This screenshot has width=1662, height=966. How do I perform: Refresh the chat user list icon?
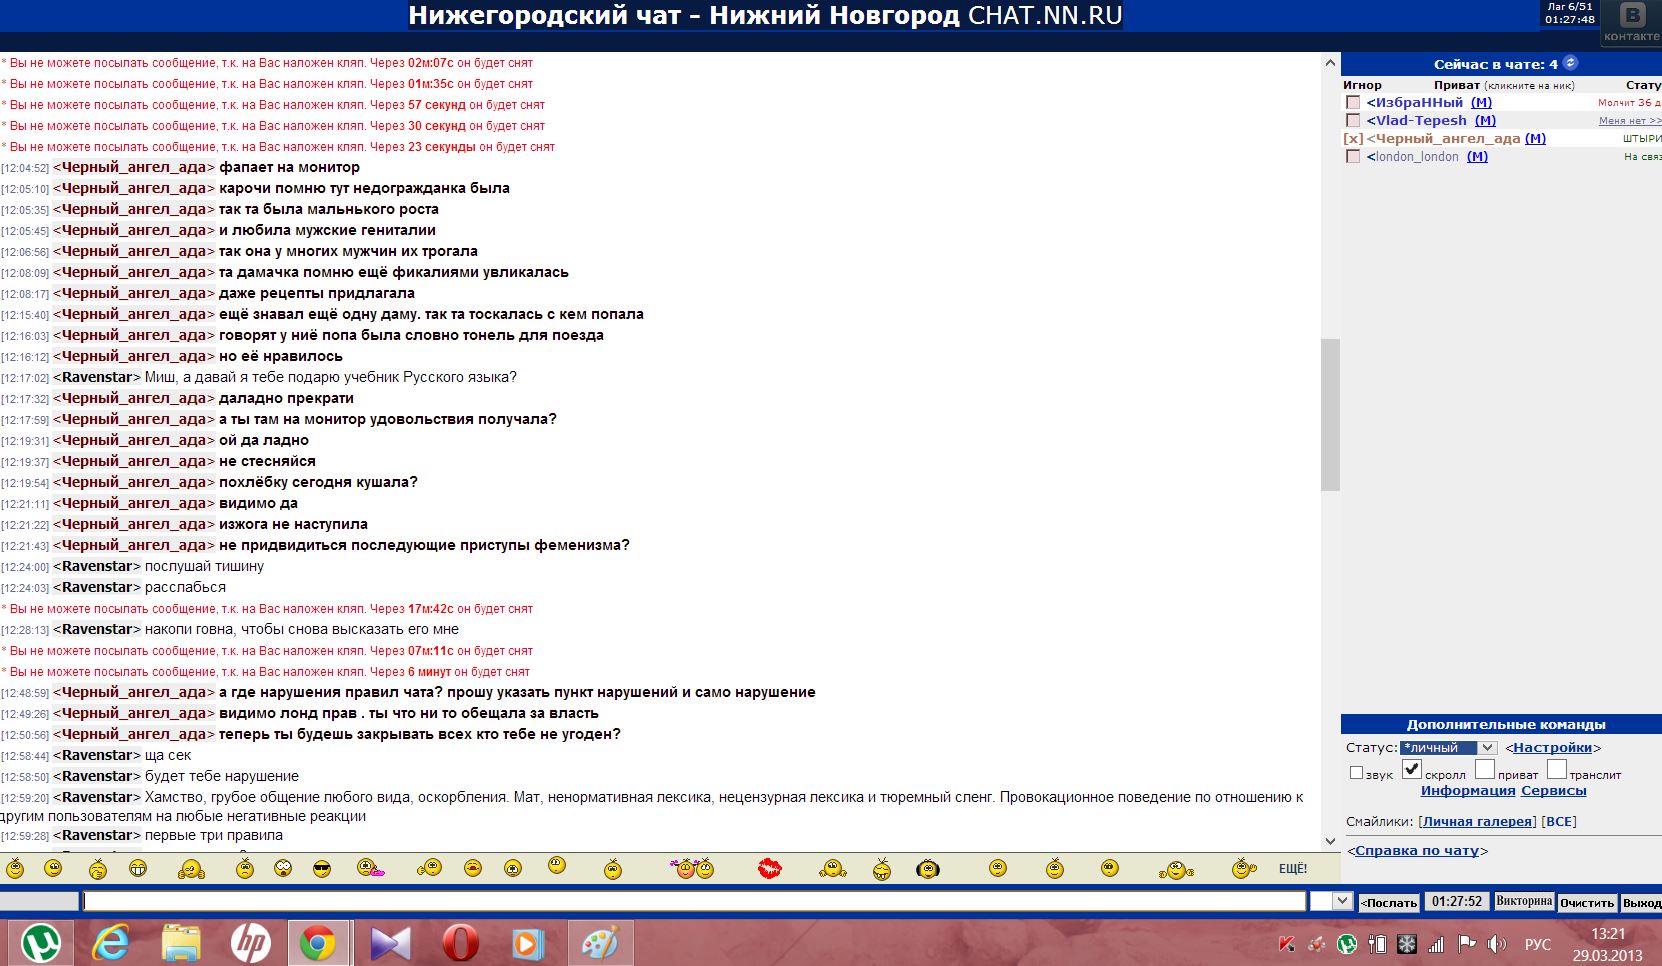[x=1570, y=63]
